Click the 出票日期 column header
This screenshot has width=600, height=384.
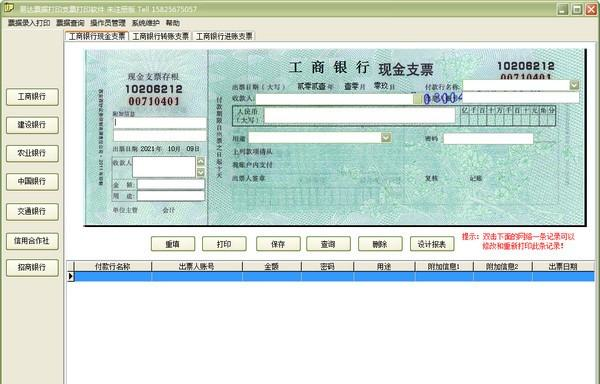click(563, 267)
